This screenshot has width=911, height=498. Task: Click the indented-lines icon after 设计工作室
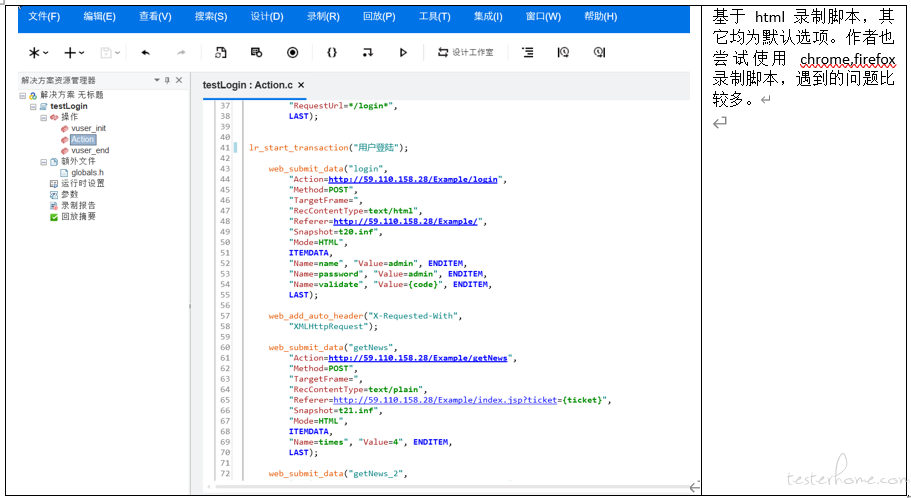(527, 52)
